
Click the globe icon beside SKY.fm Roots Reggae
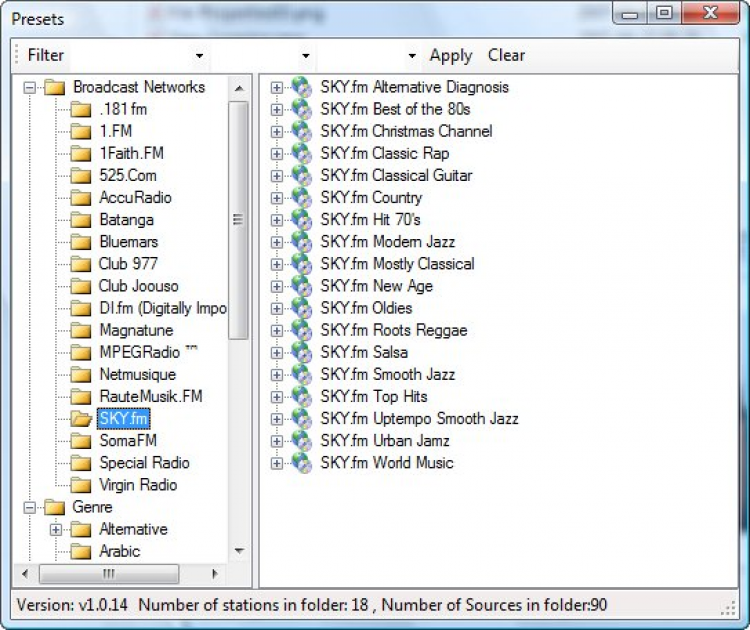[302, 330]
